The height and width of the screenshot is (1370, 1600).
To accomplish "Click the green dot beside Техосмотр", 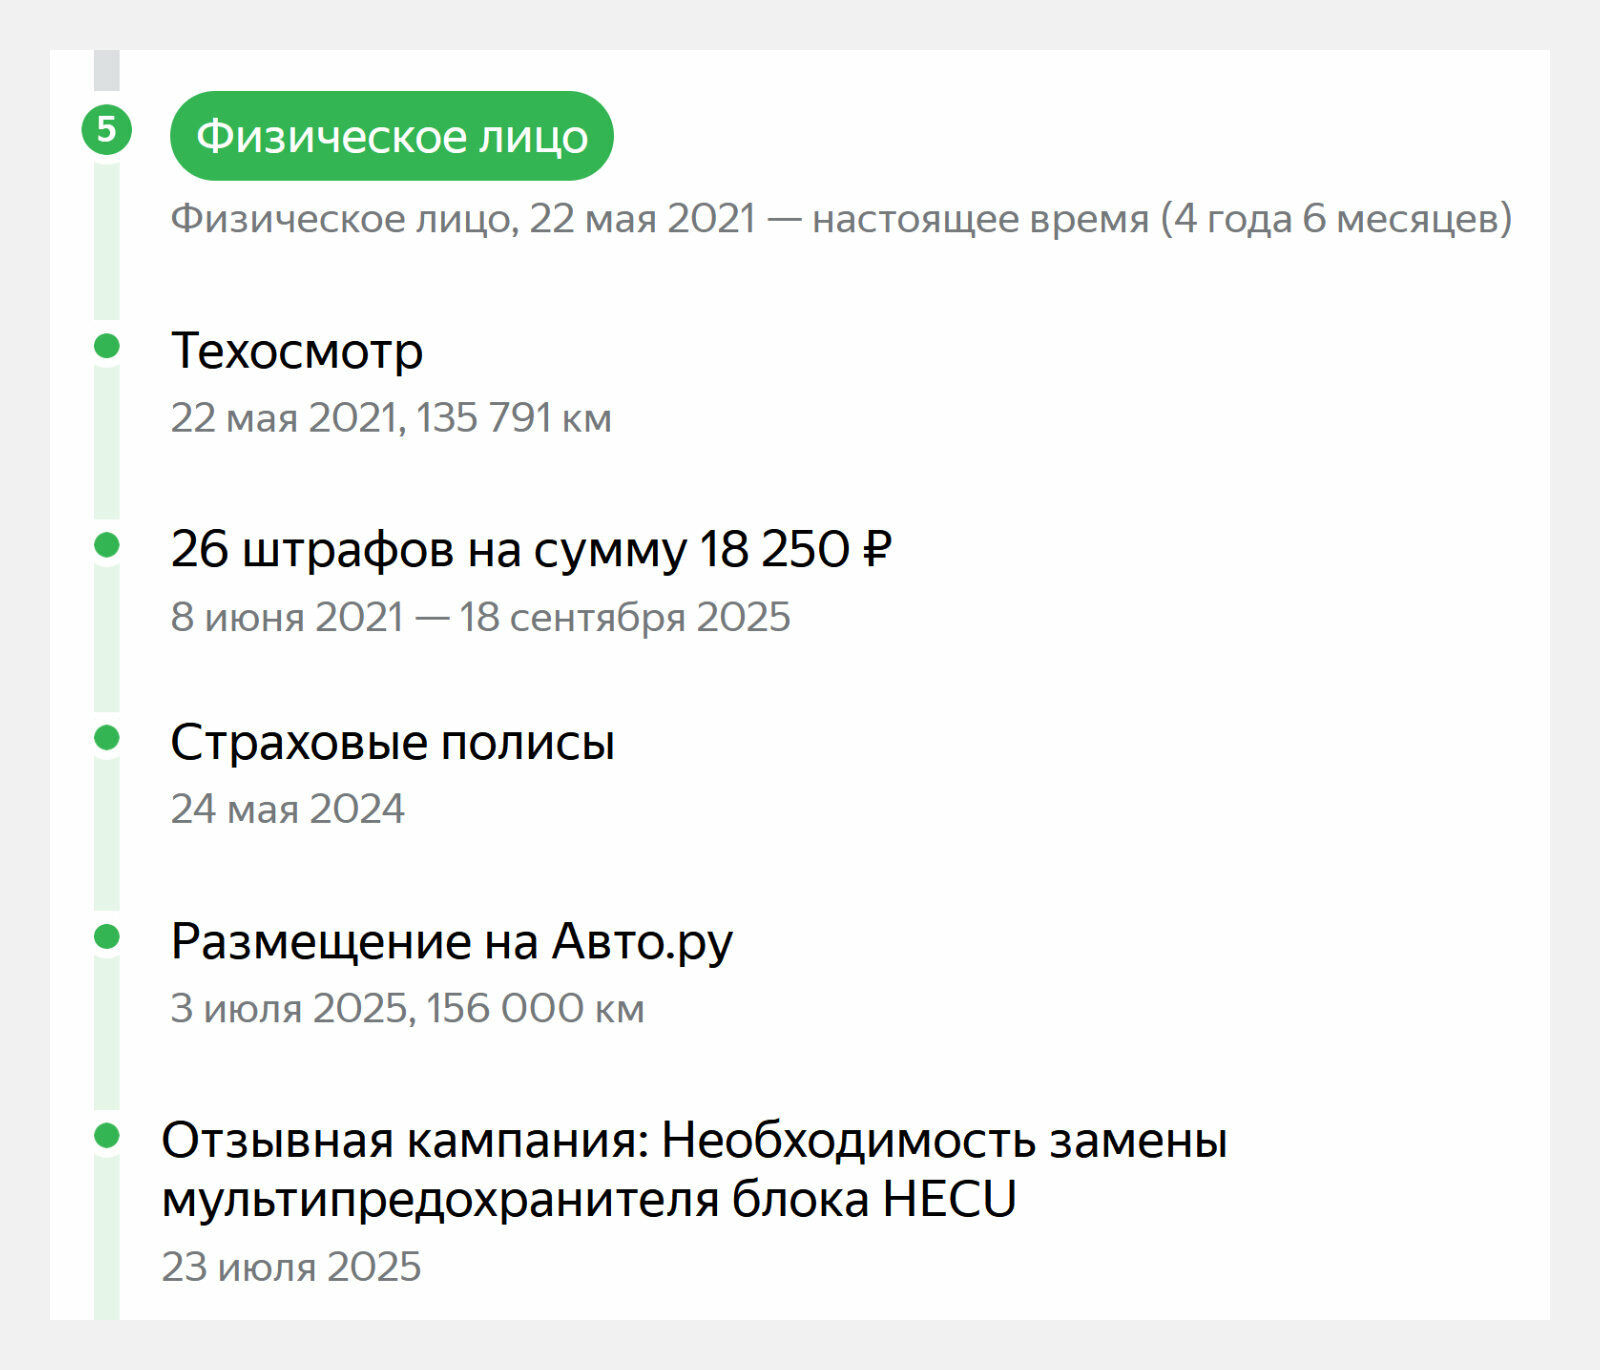I will click(107, 346).
